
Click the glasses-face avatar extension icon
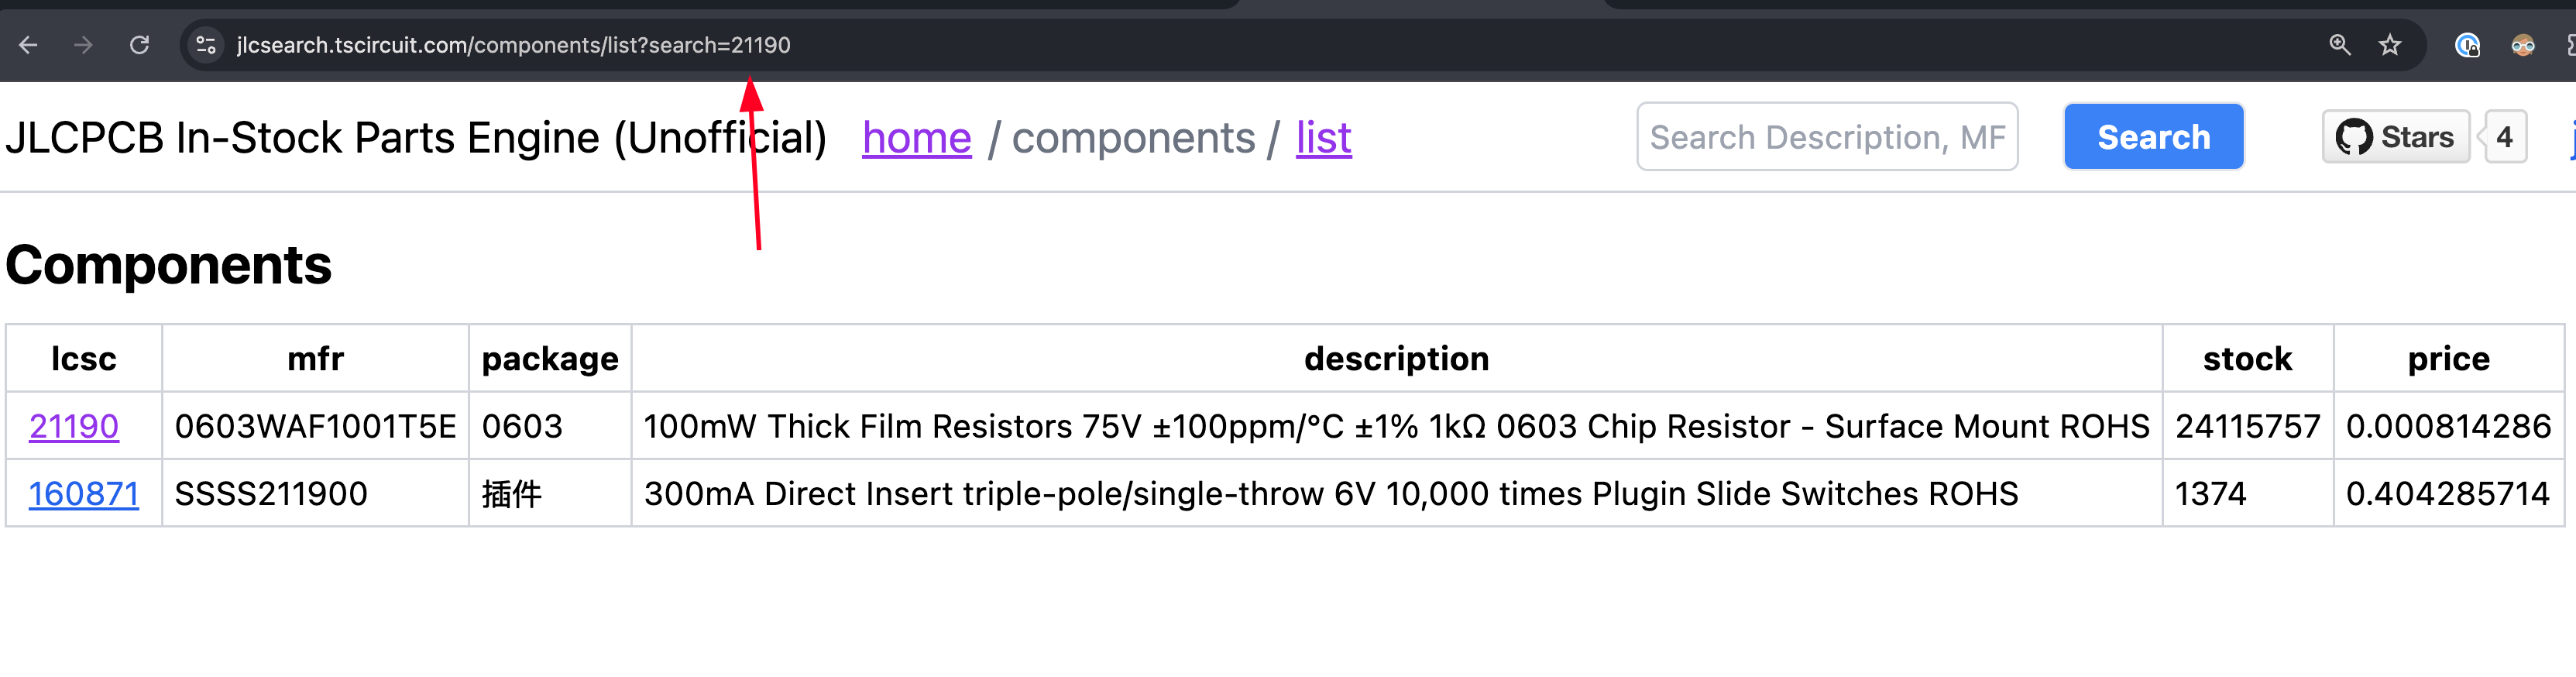coord(2523,45)
